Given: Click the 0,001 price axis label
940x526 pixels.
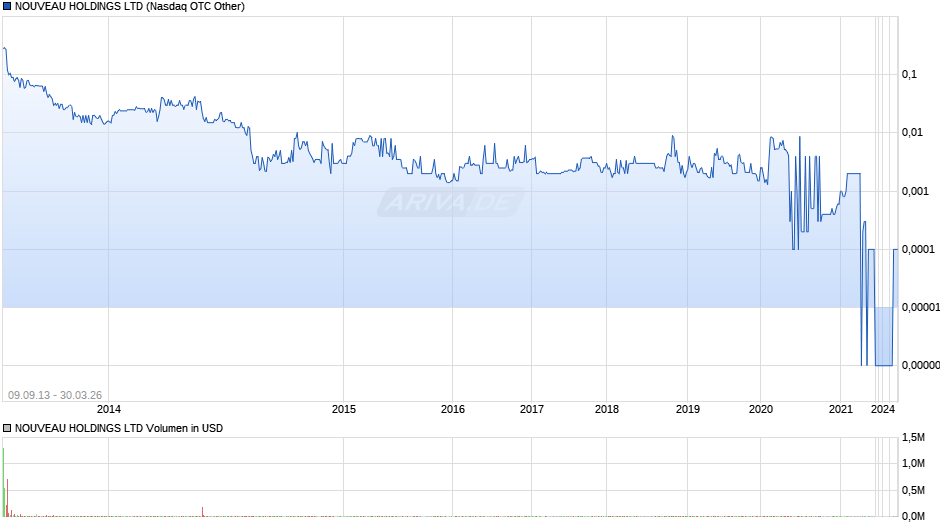Looking at the screenshot, I should click(x=915, y=191).
